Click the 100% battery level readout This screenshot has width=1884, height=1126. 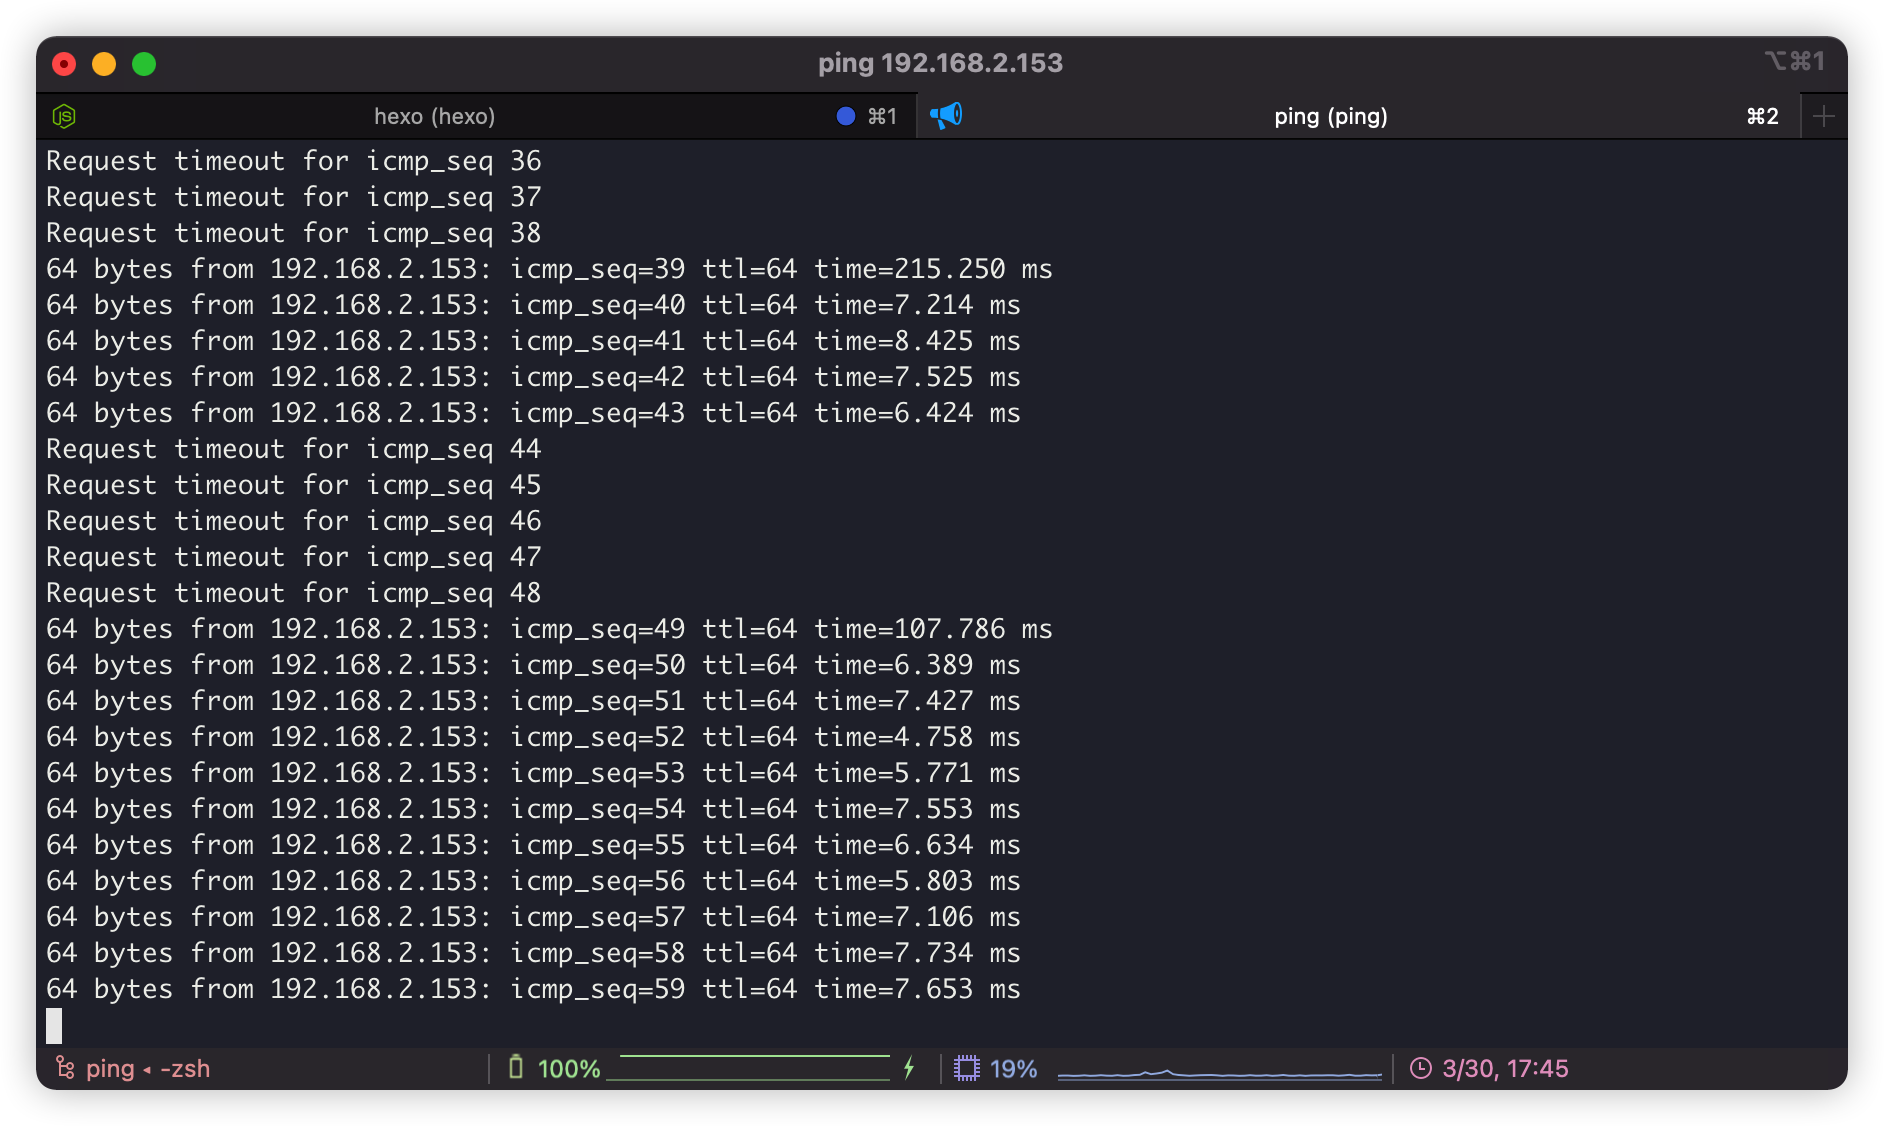[x=569, y=1068]
